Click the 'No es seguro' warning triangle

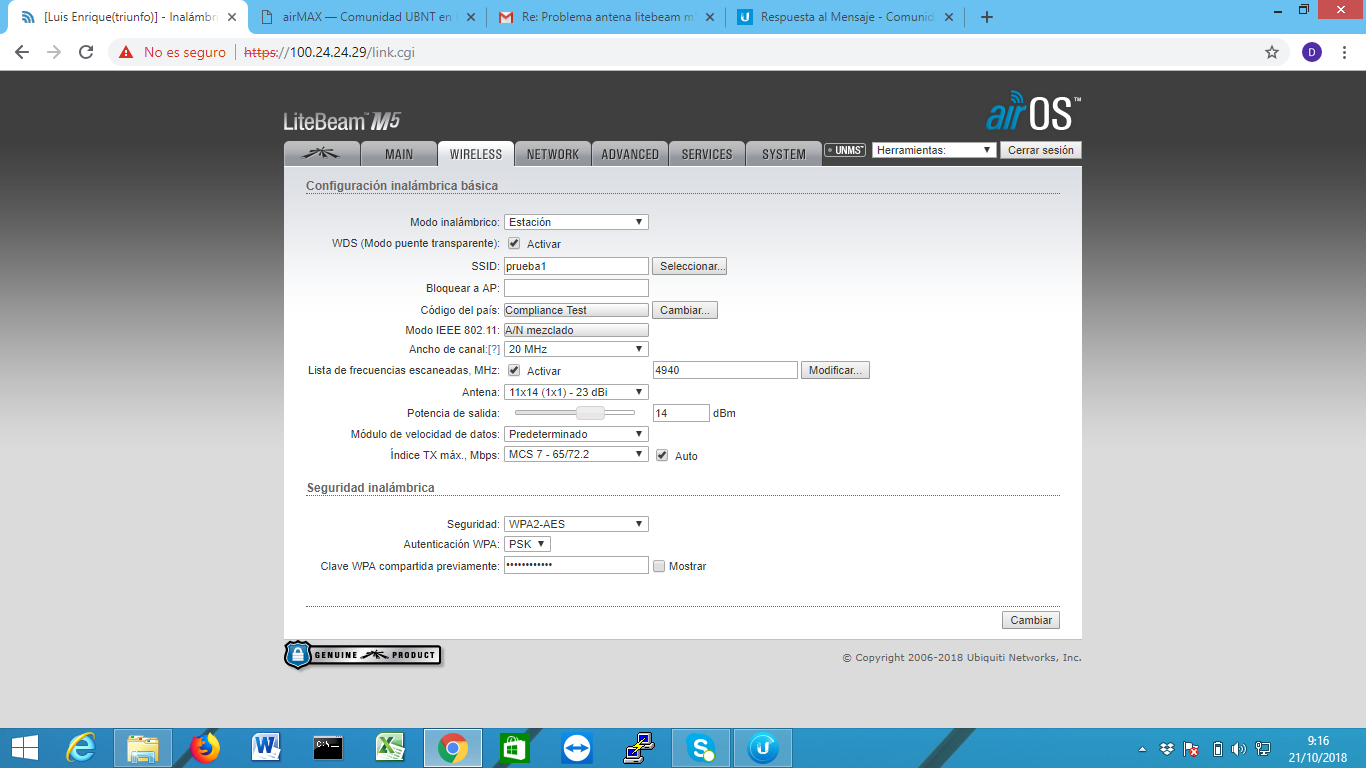click(126, 52)
